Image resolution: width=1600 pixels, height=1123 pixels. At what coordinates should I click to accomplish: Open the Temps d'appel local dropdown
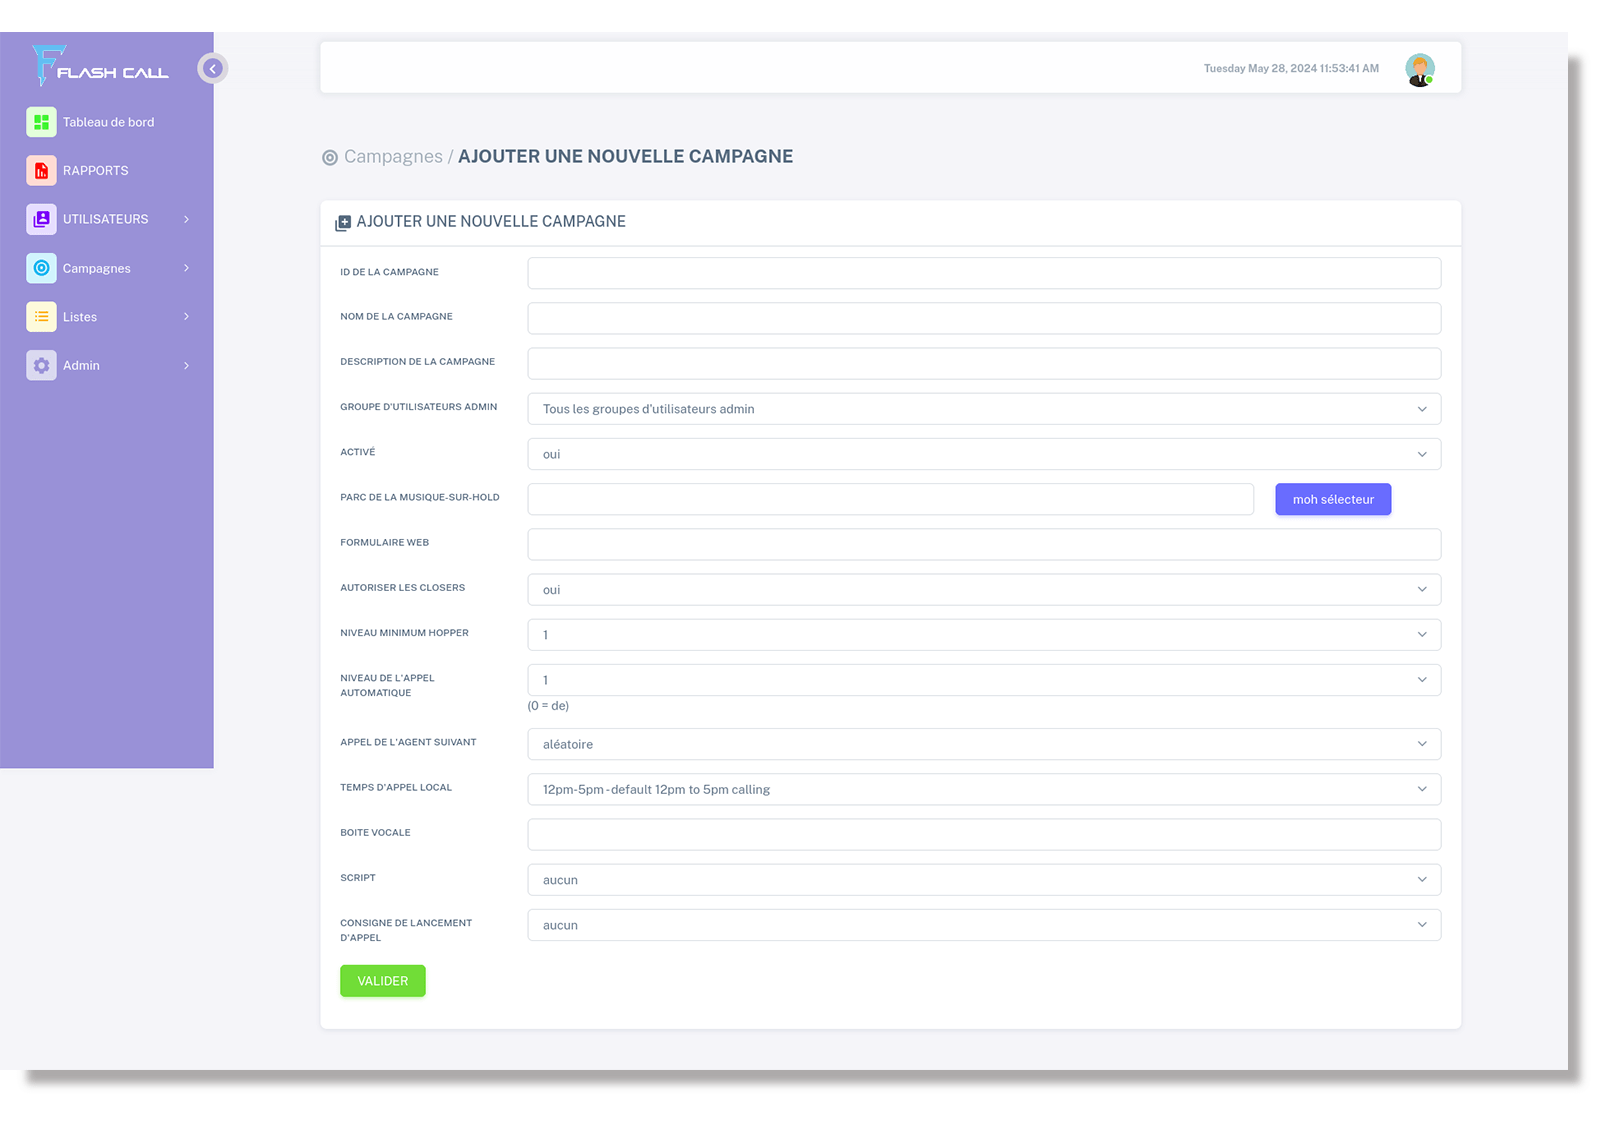983,789
